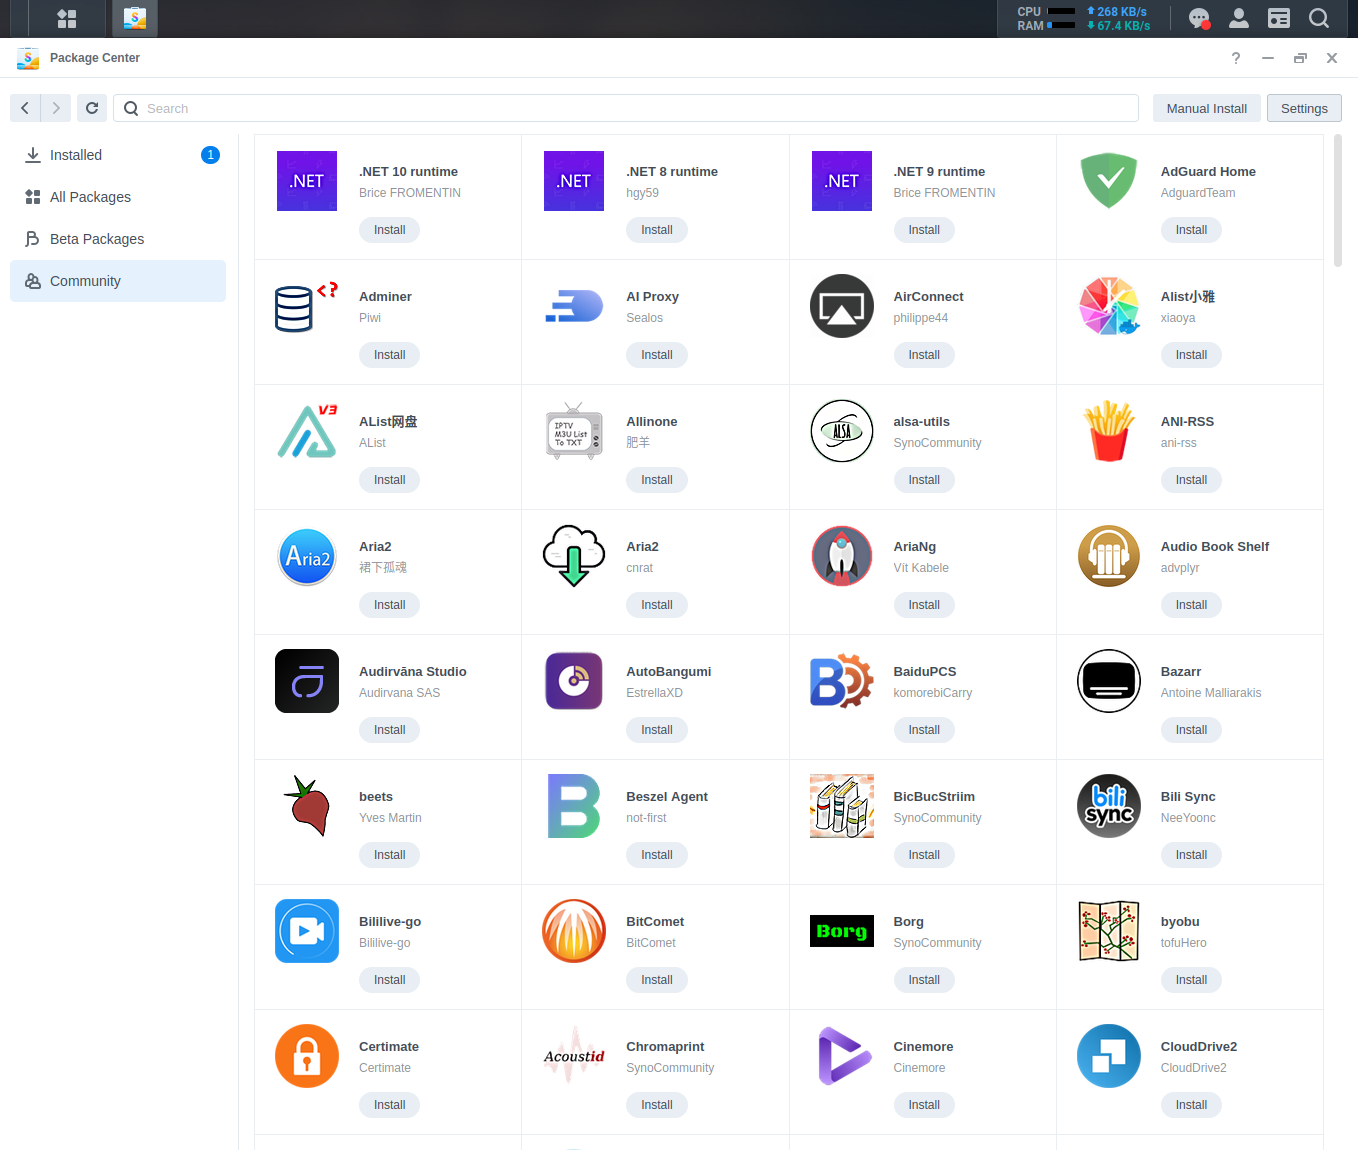Open the Aria2 blue circle icon
Viewport: 1358px width, 1150px height.
tap(307, 556)
